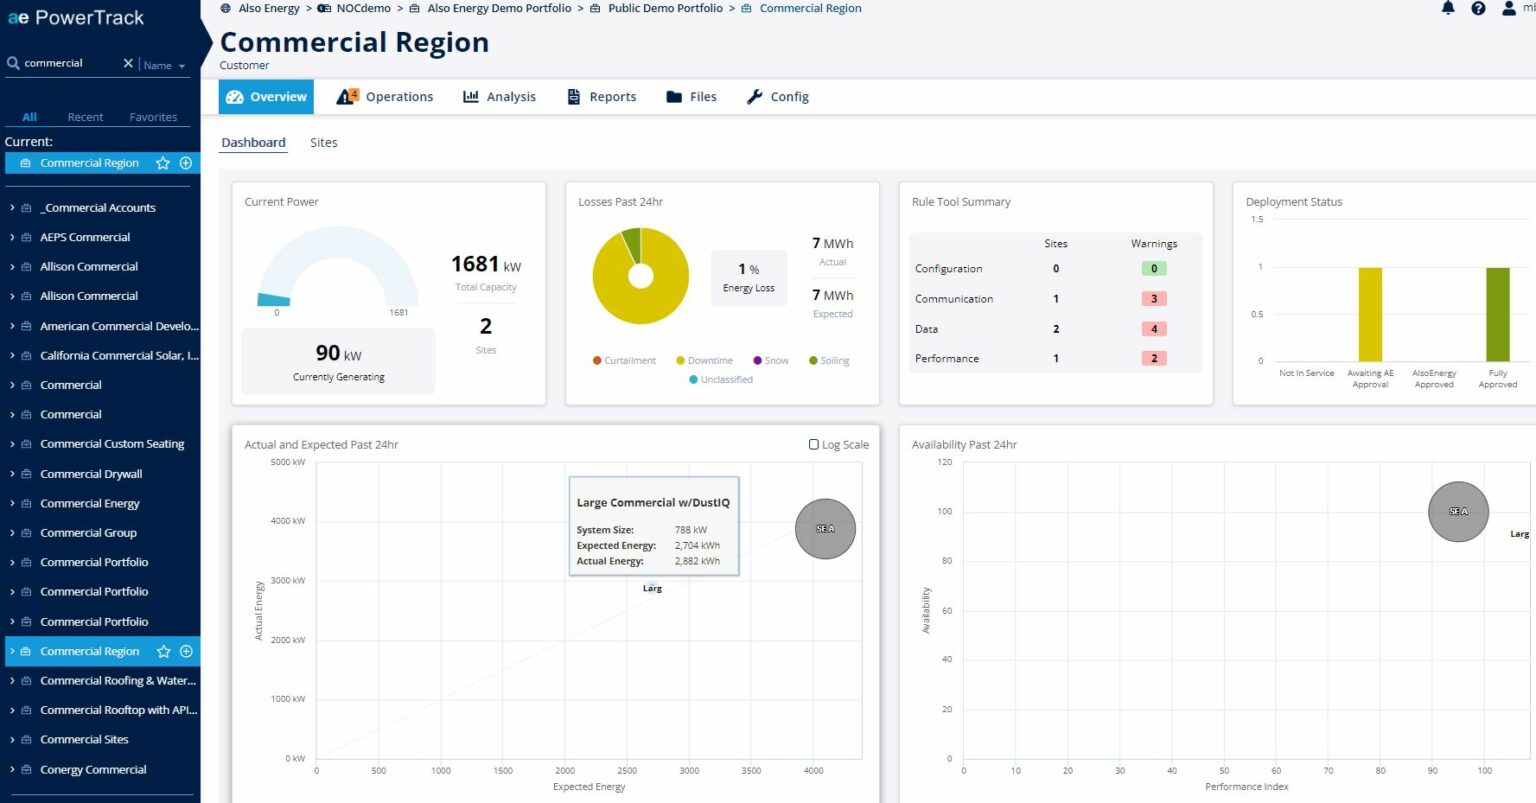Clear the search with the X icon
The image size is (1536, 803).
coord(127,62)
